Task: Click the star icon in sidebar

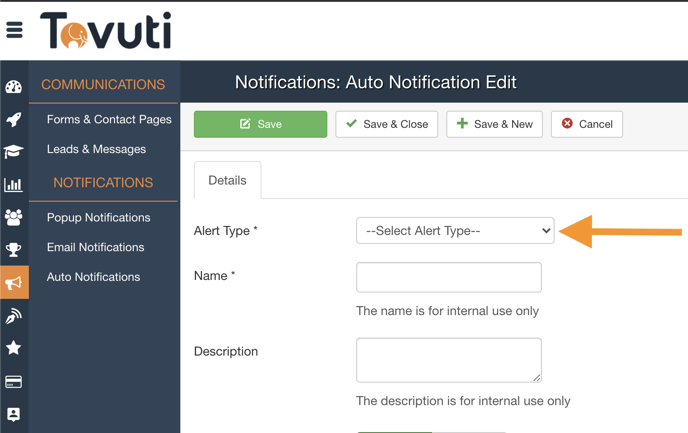Action: click(x=14, y=348)
